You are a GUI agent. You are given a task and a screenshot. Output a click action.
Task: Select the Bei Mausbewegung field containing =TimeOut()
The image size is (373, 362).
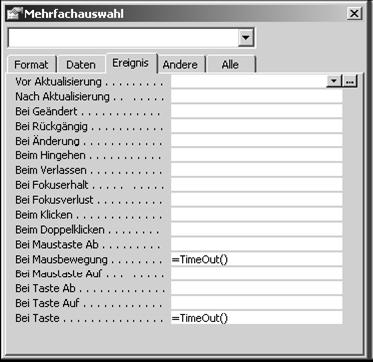[x=257, y=259]
